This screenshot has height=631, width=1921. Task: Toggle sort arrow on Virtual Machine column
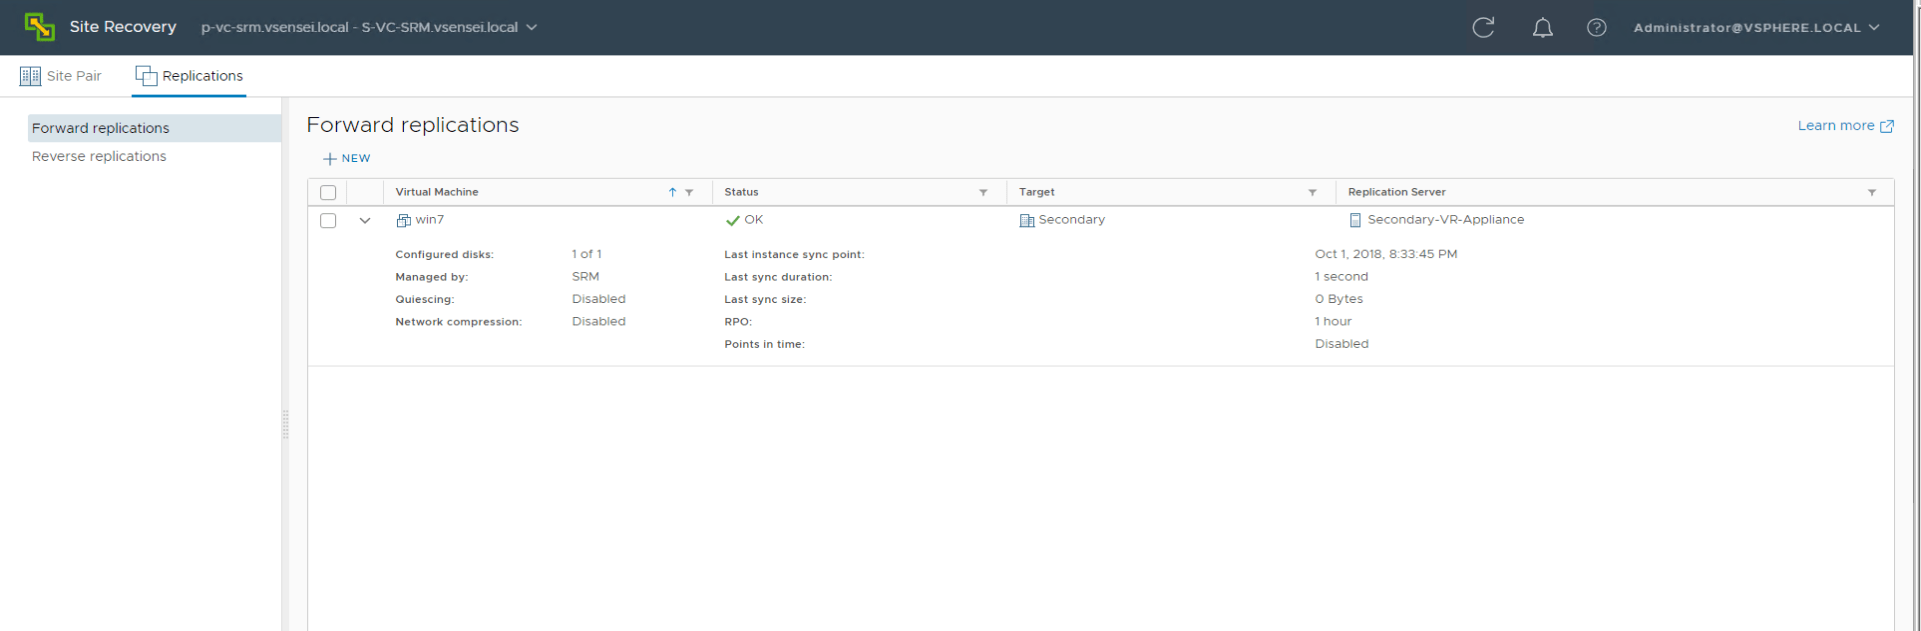pyautogui.click(x=672, y=192)
